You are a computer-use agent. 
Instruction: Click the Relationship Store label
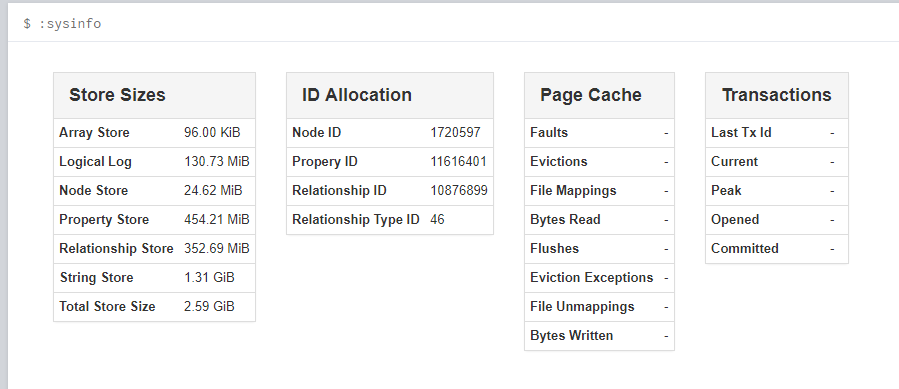[116, 248]
